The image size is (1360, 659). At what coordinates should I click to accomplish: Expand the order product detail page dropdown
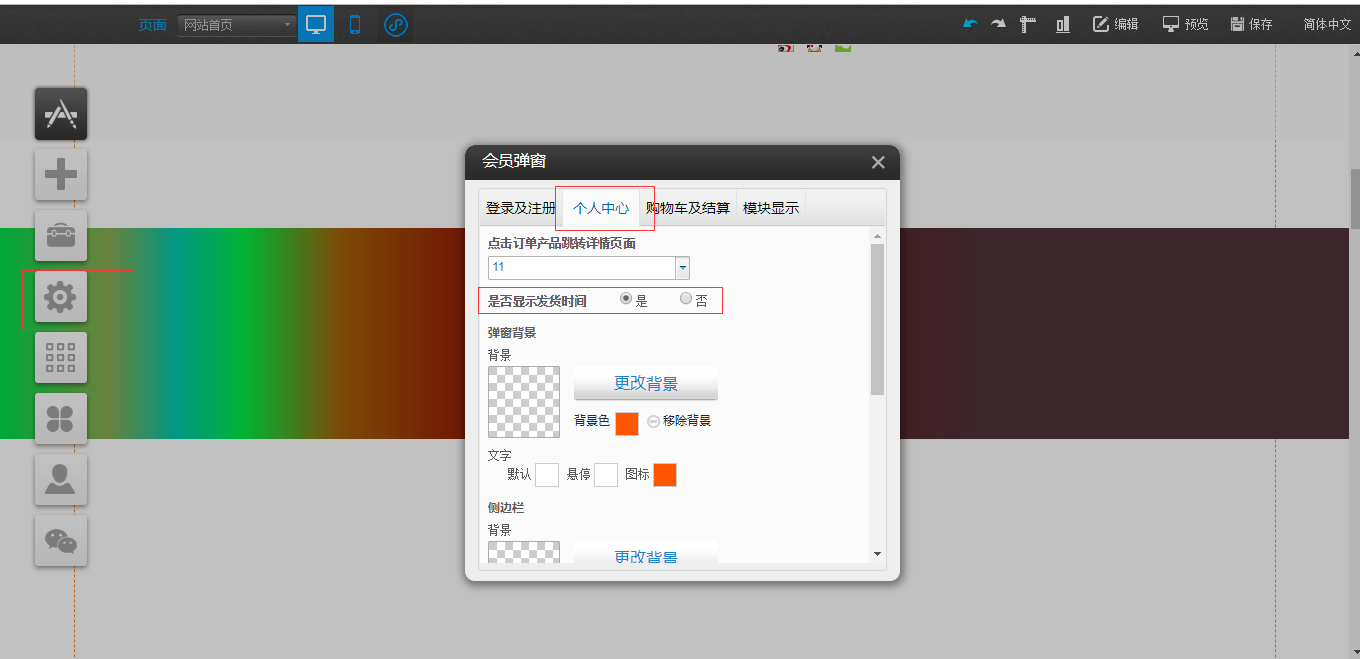683,268
